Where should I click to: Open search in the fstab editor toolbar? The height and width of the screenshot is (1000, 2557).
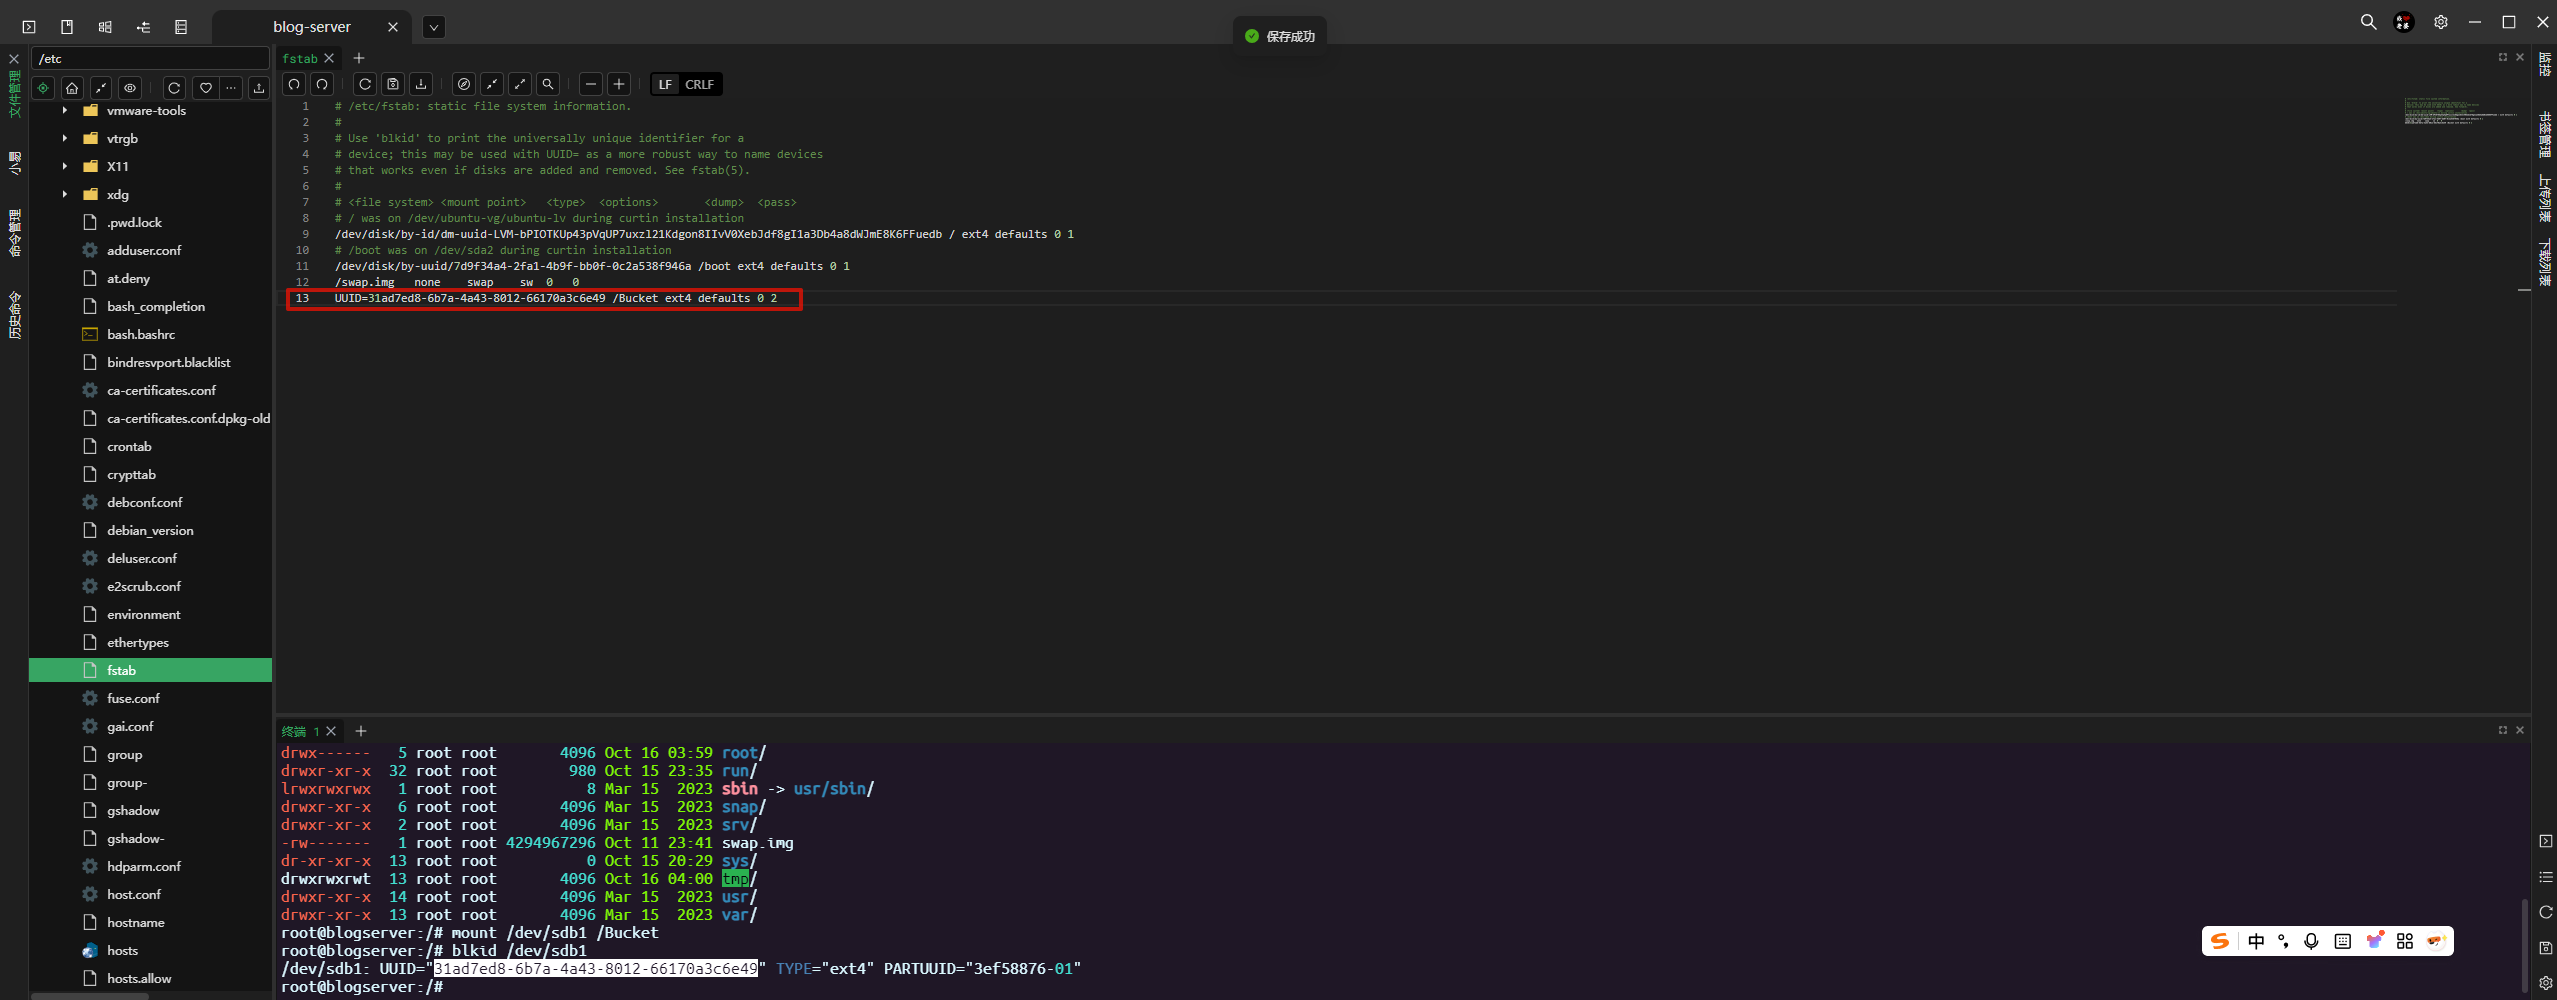click(548, 84)
